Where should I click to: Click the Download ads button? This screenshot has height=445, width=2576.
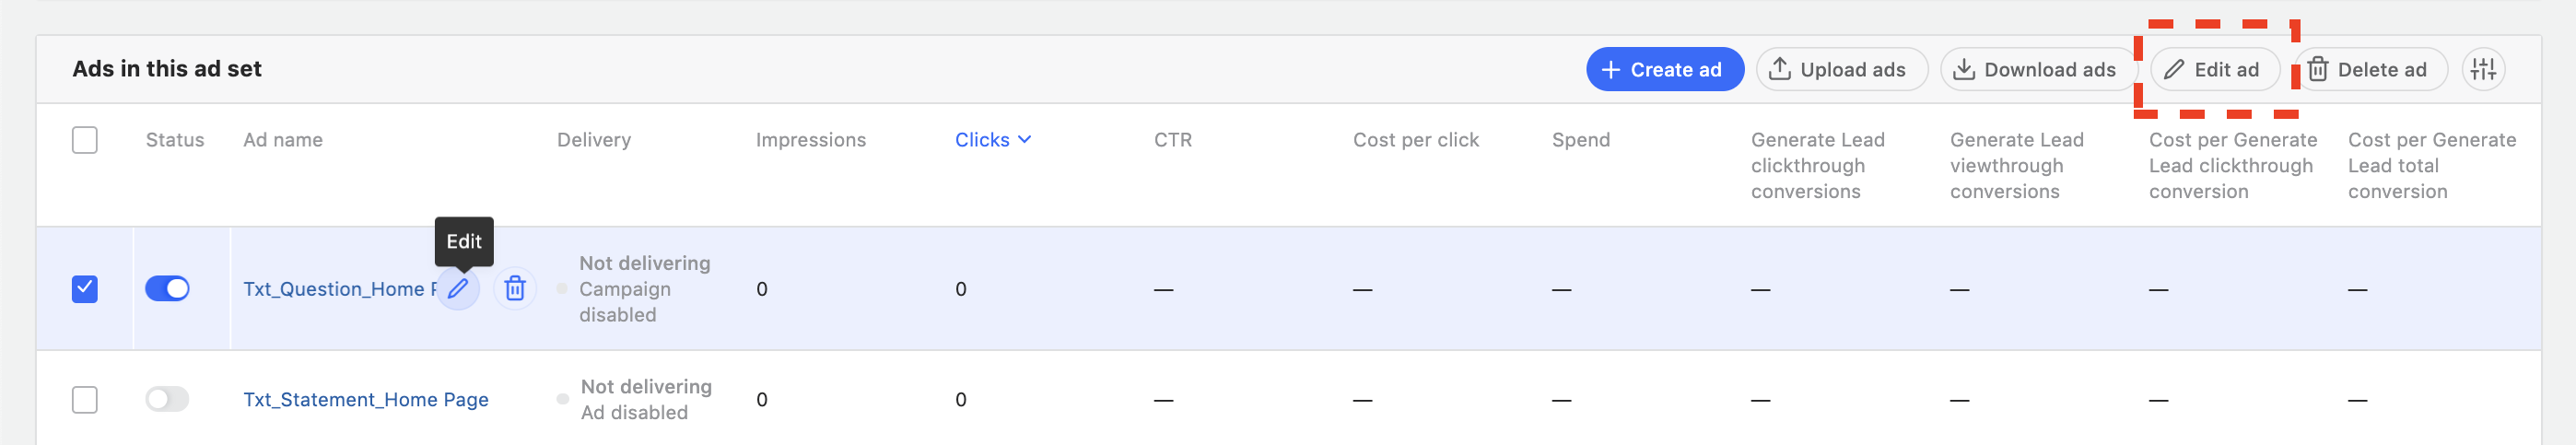tap(2037, 69)
